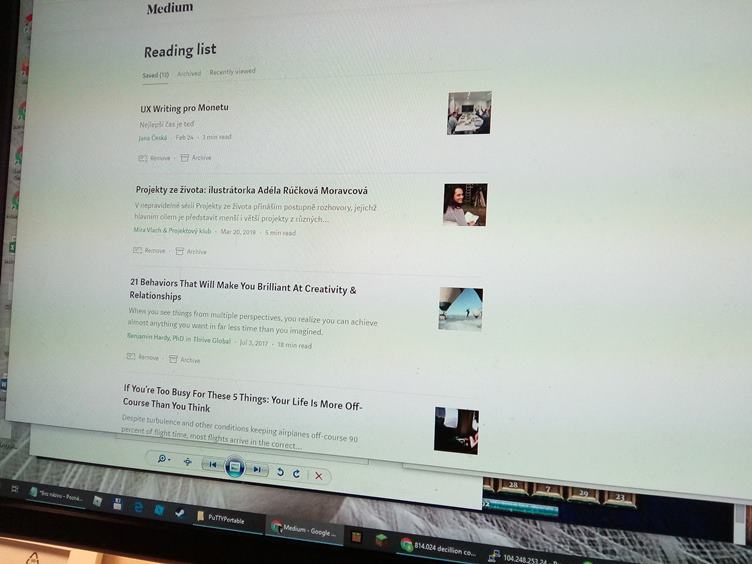The height and width of the screenshot is (564, 752).
Task: Open the Notepad taskbar window
Action: [x=56, y=494]
